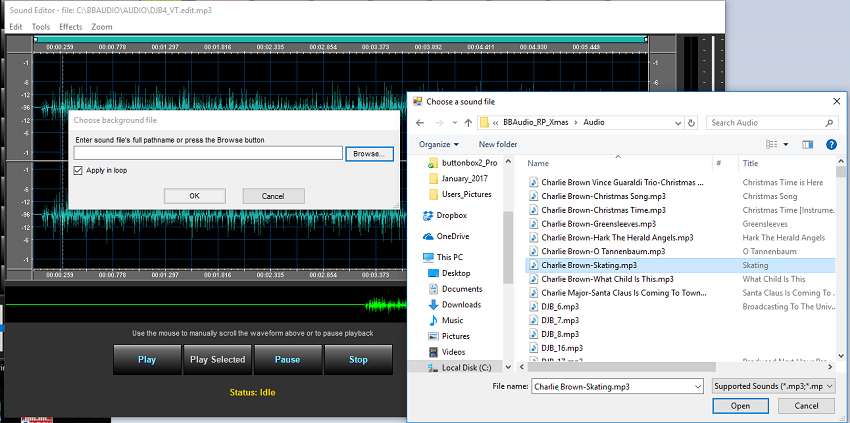Screen dimensions: 850x423
Task: Open recent locations dropdown arrow
Action: click(455, 123)
